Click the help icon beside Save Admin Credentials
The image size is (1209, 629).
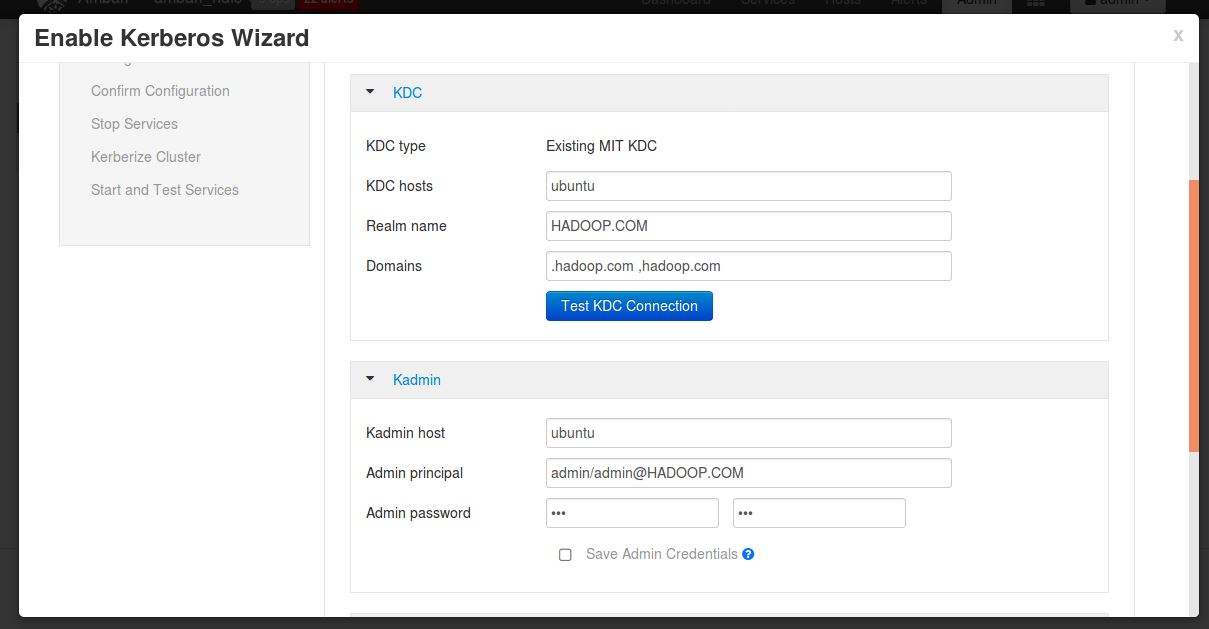coord(748,554)
